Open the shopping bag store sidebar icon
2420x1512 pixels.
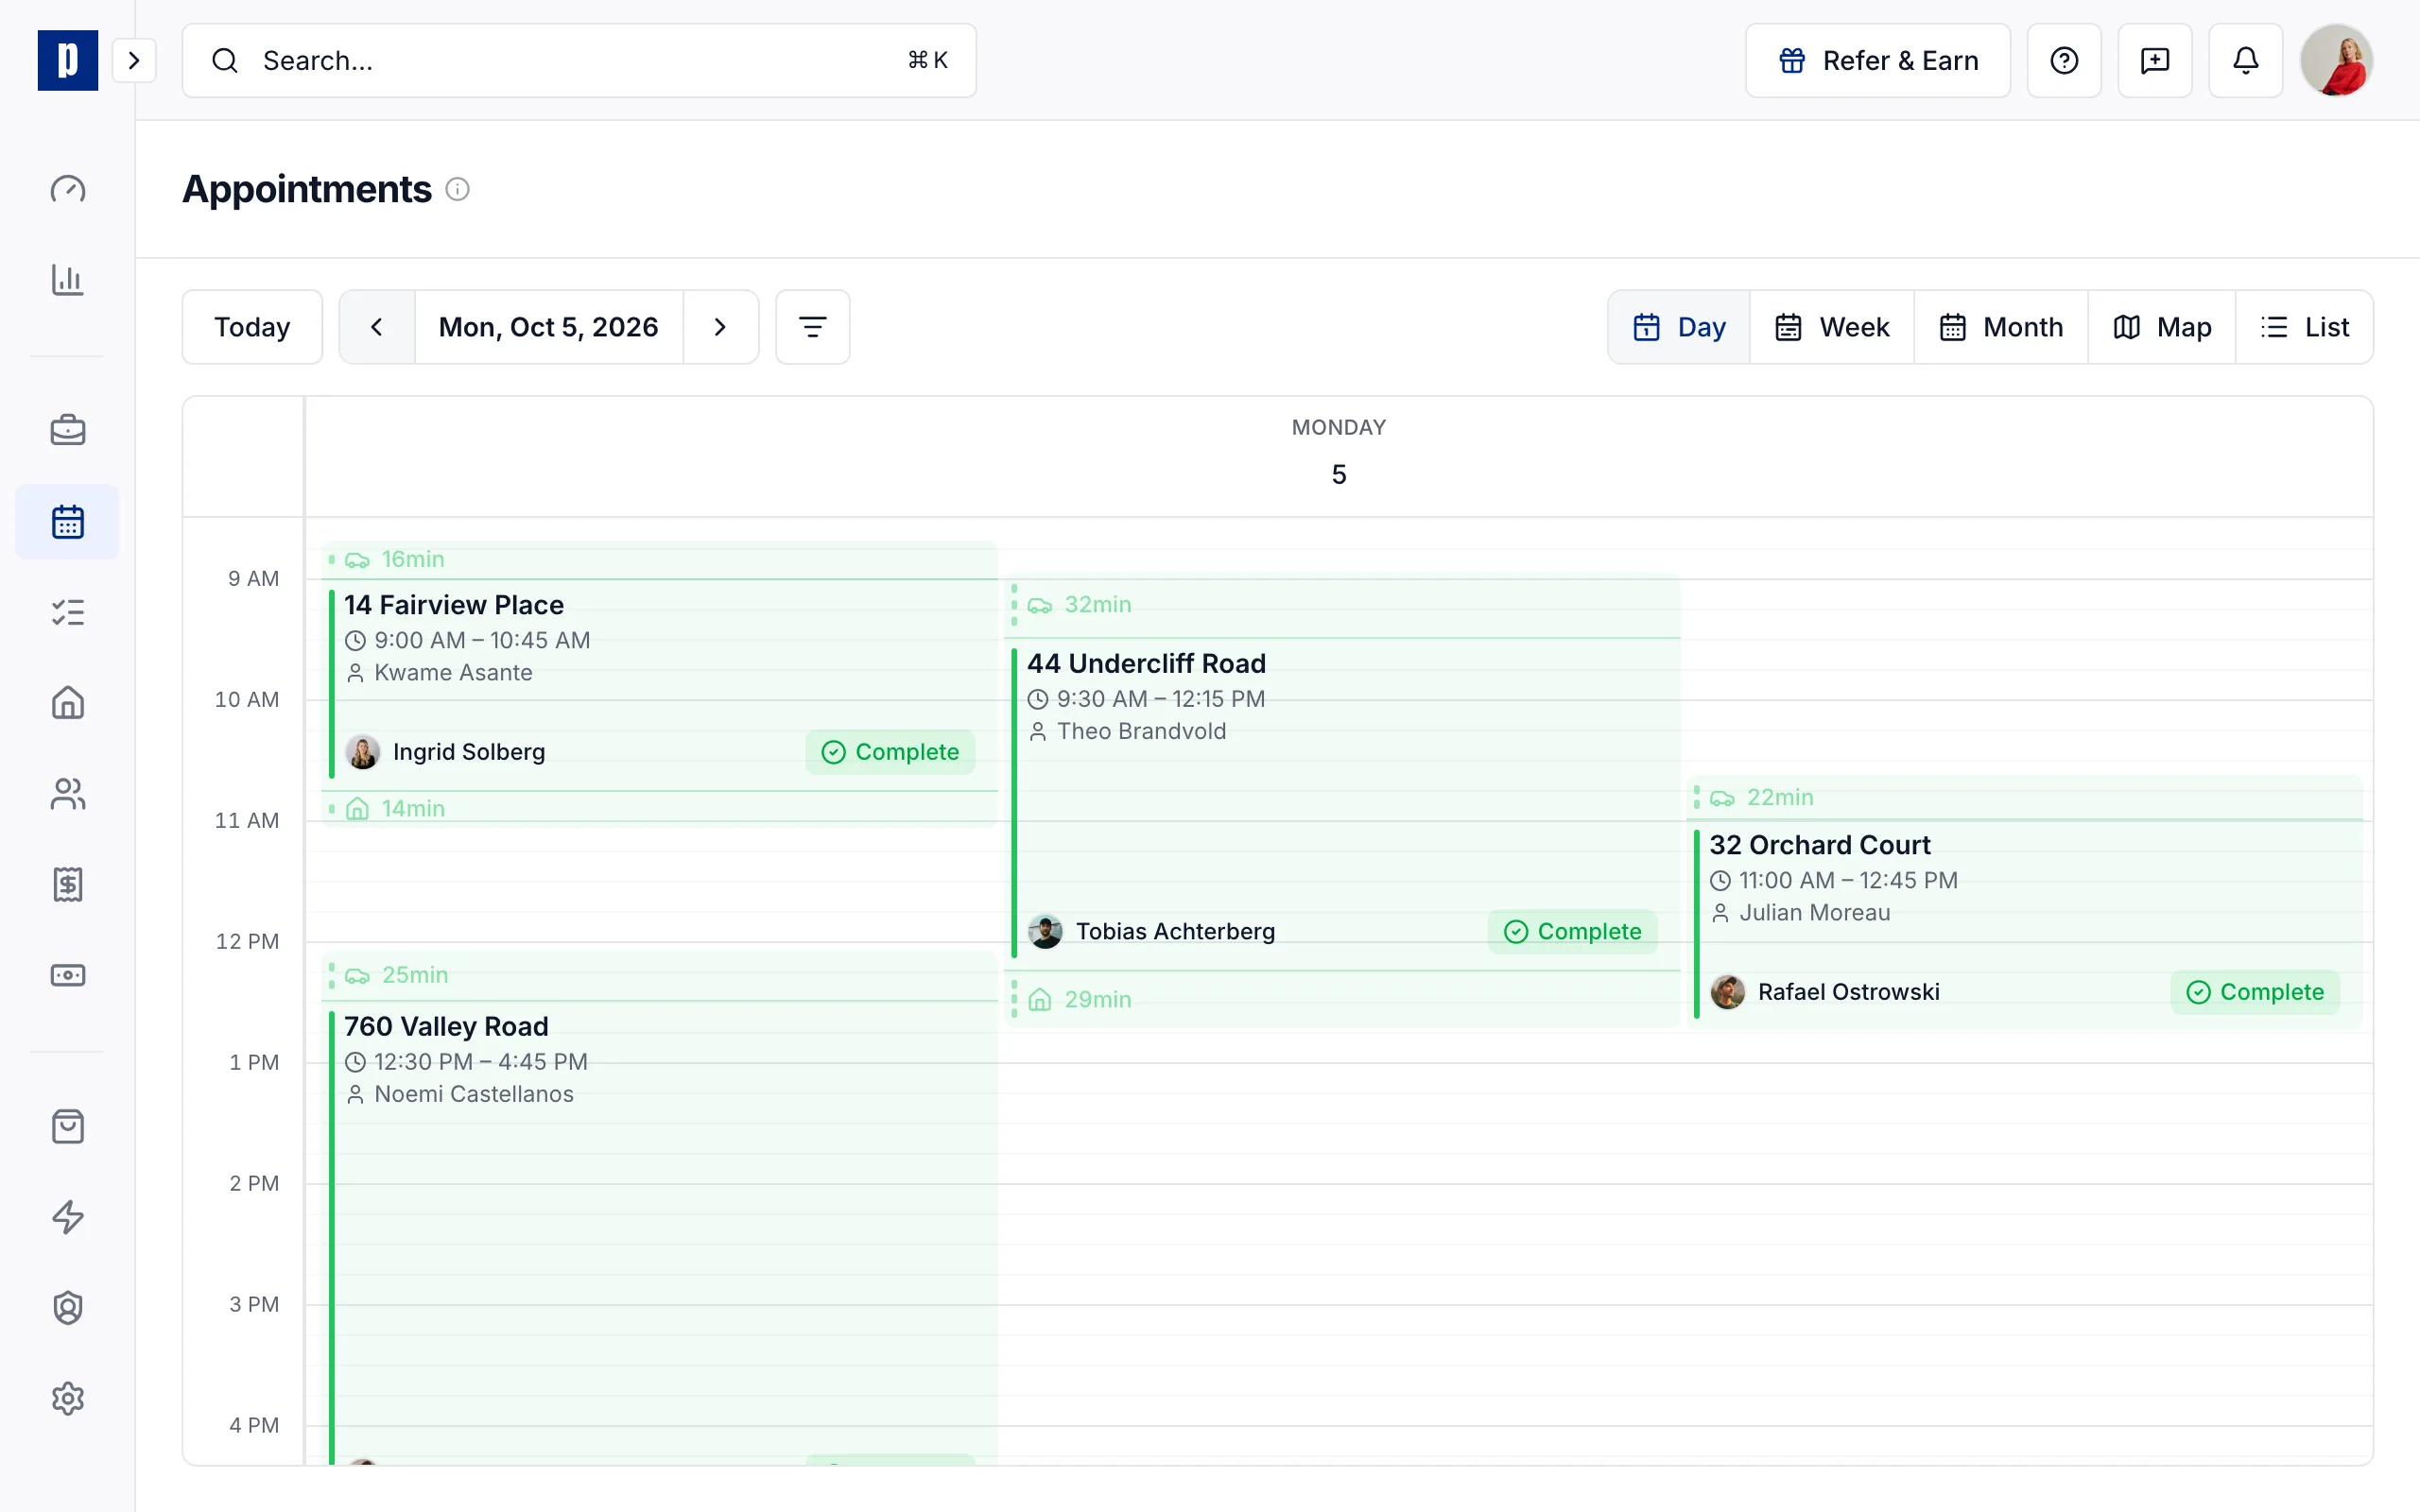click(67, 1126)
